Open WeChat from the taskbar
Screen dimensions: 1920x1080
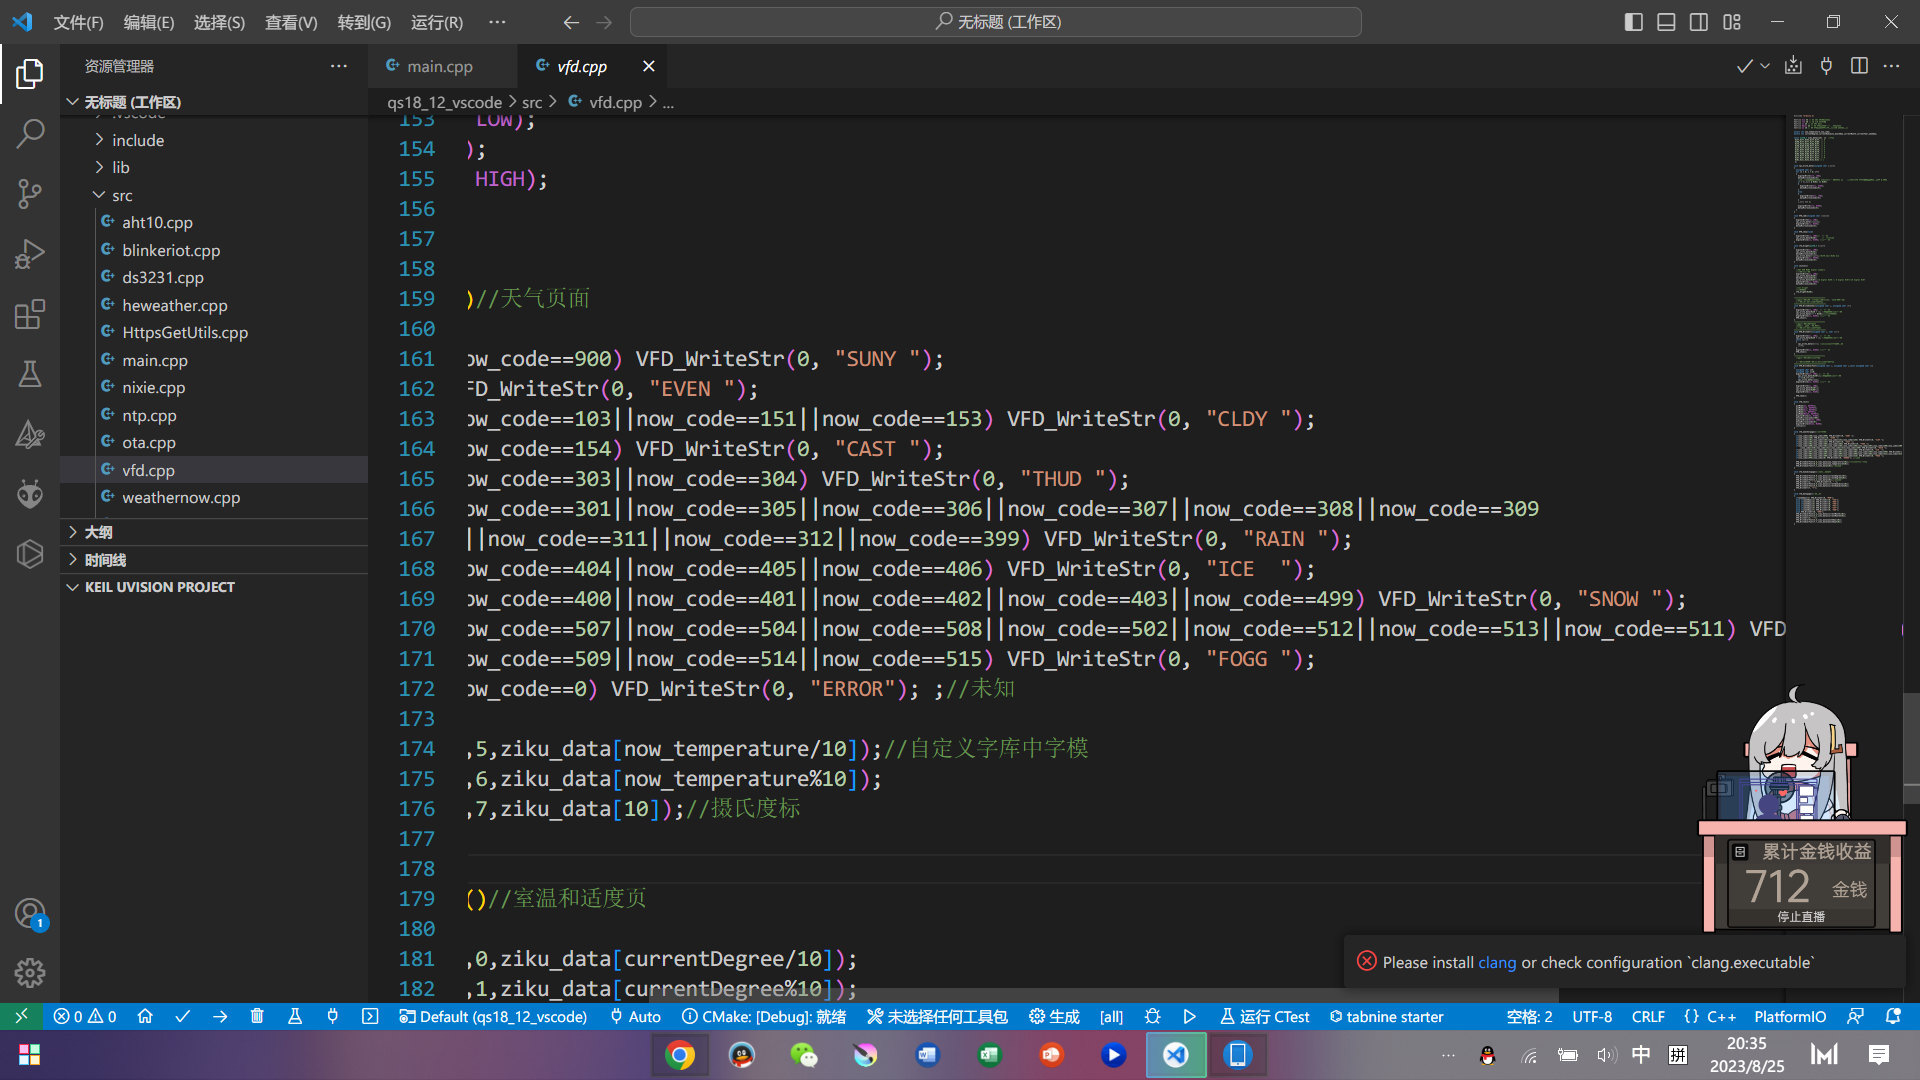[x=804, y=1055]
